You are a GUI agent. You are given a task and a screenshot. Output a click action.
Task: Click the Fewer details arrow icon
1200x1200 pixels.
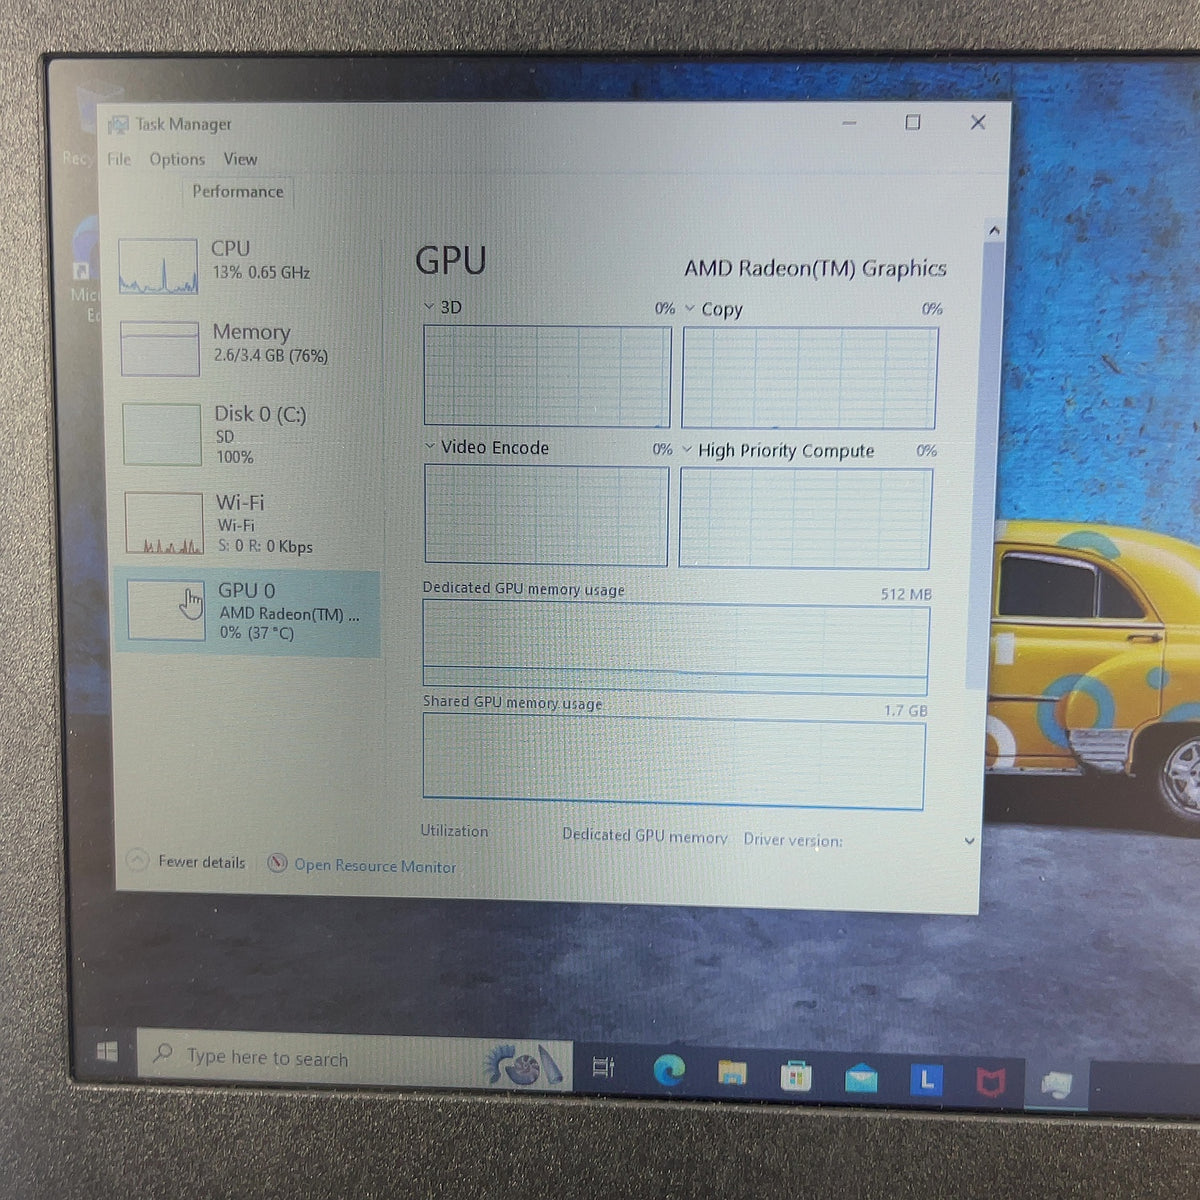[x=138, y=860]
